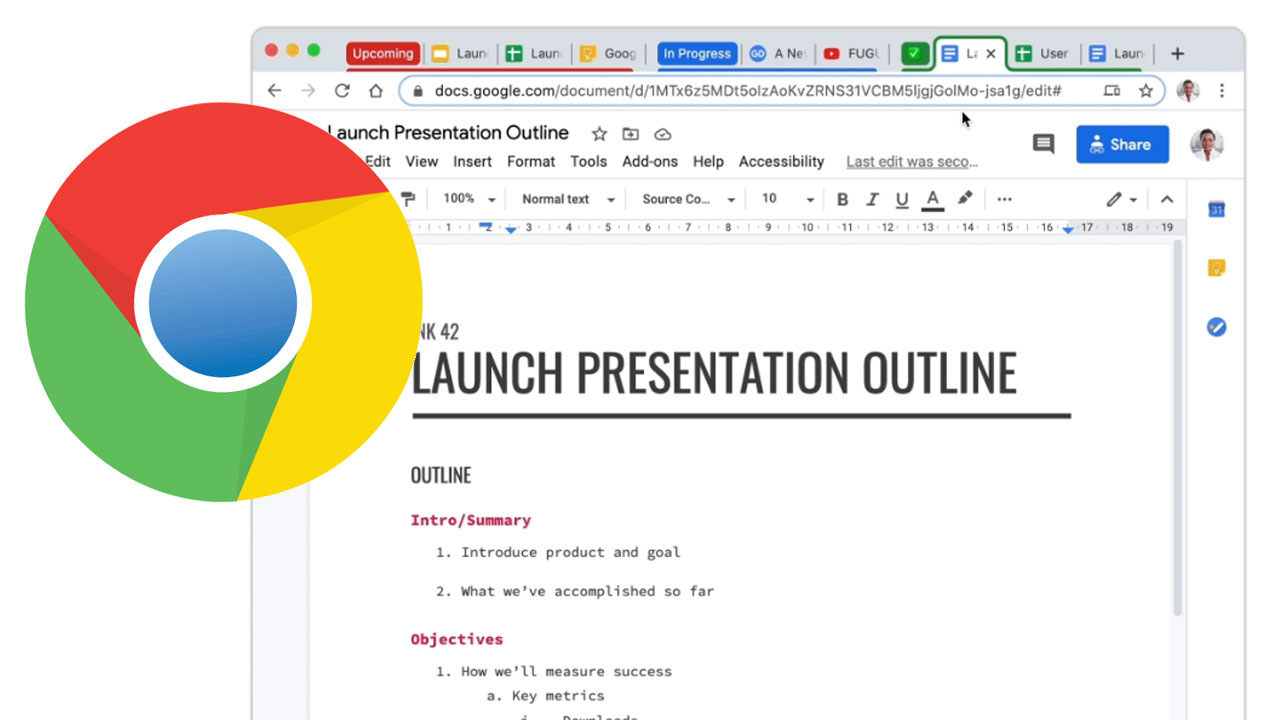Open the text color A control

point(933,199)
